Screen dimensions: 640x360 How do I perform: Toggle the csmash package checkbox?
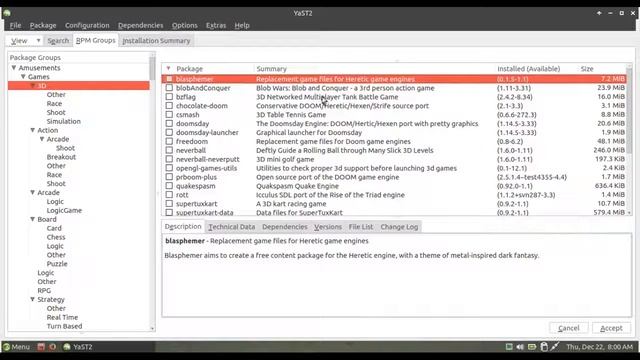[169, 115]
